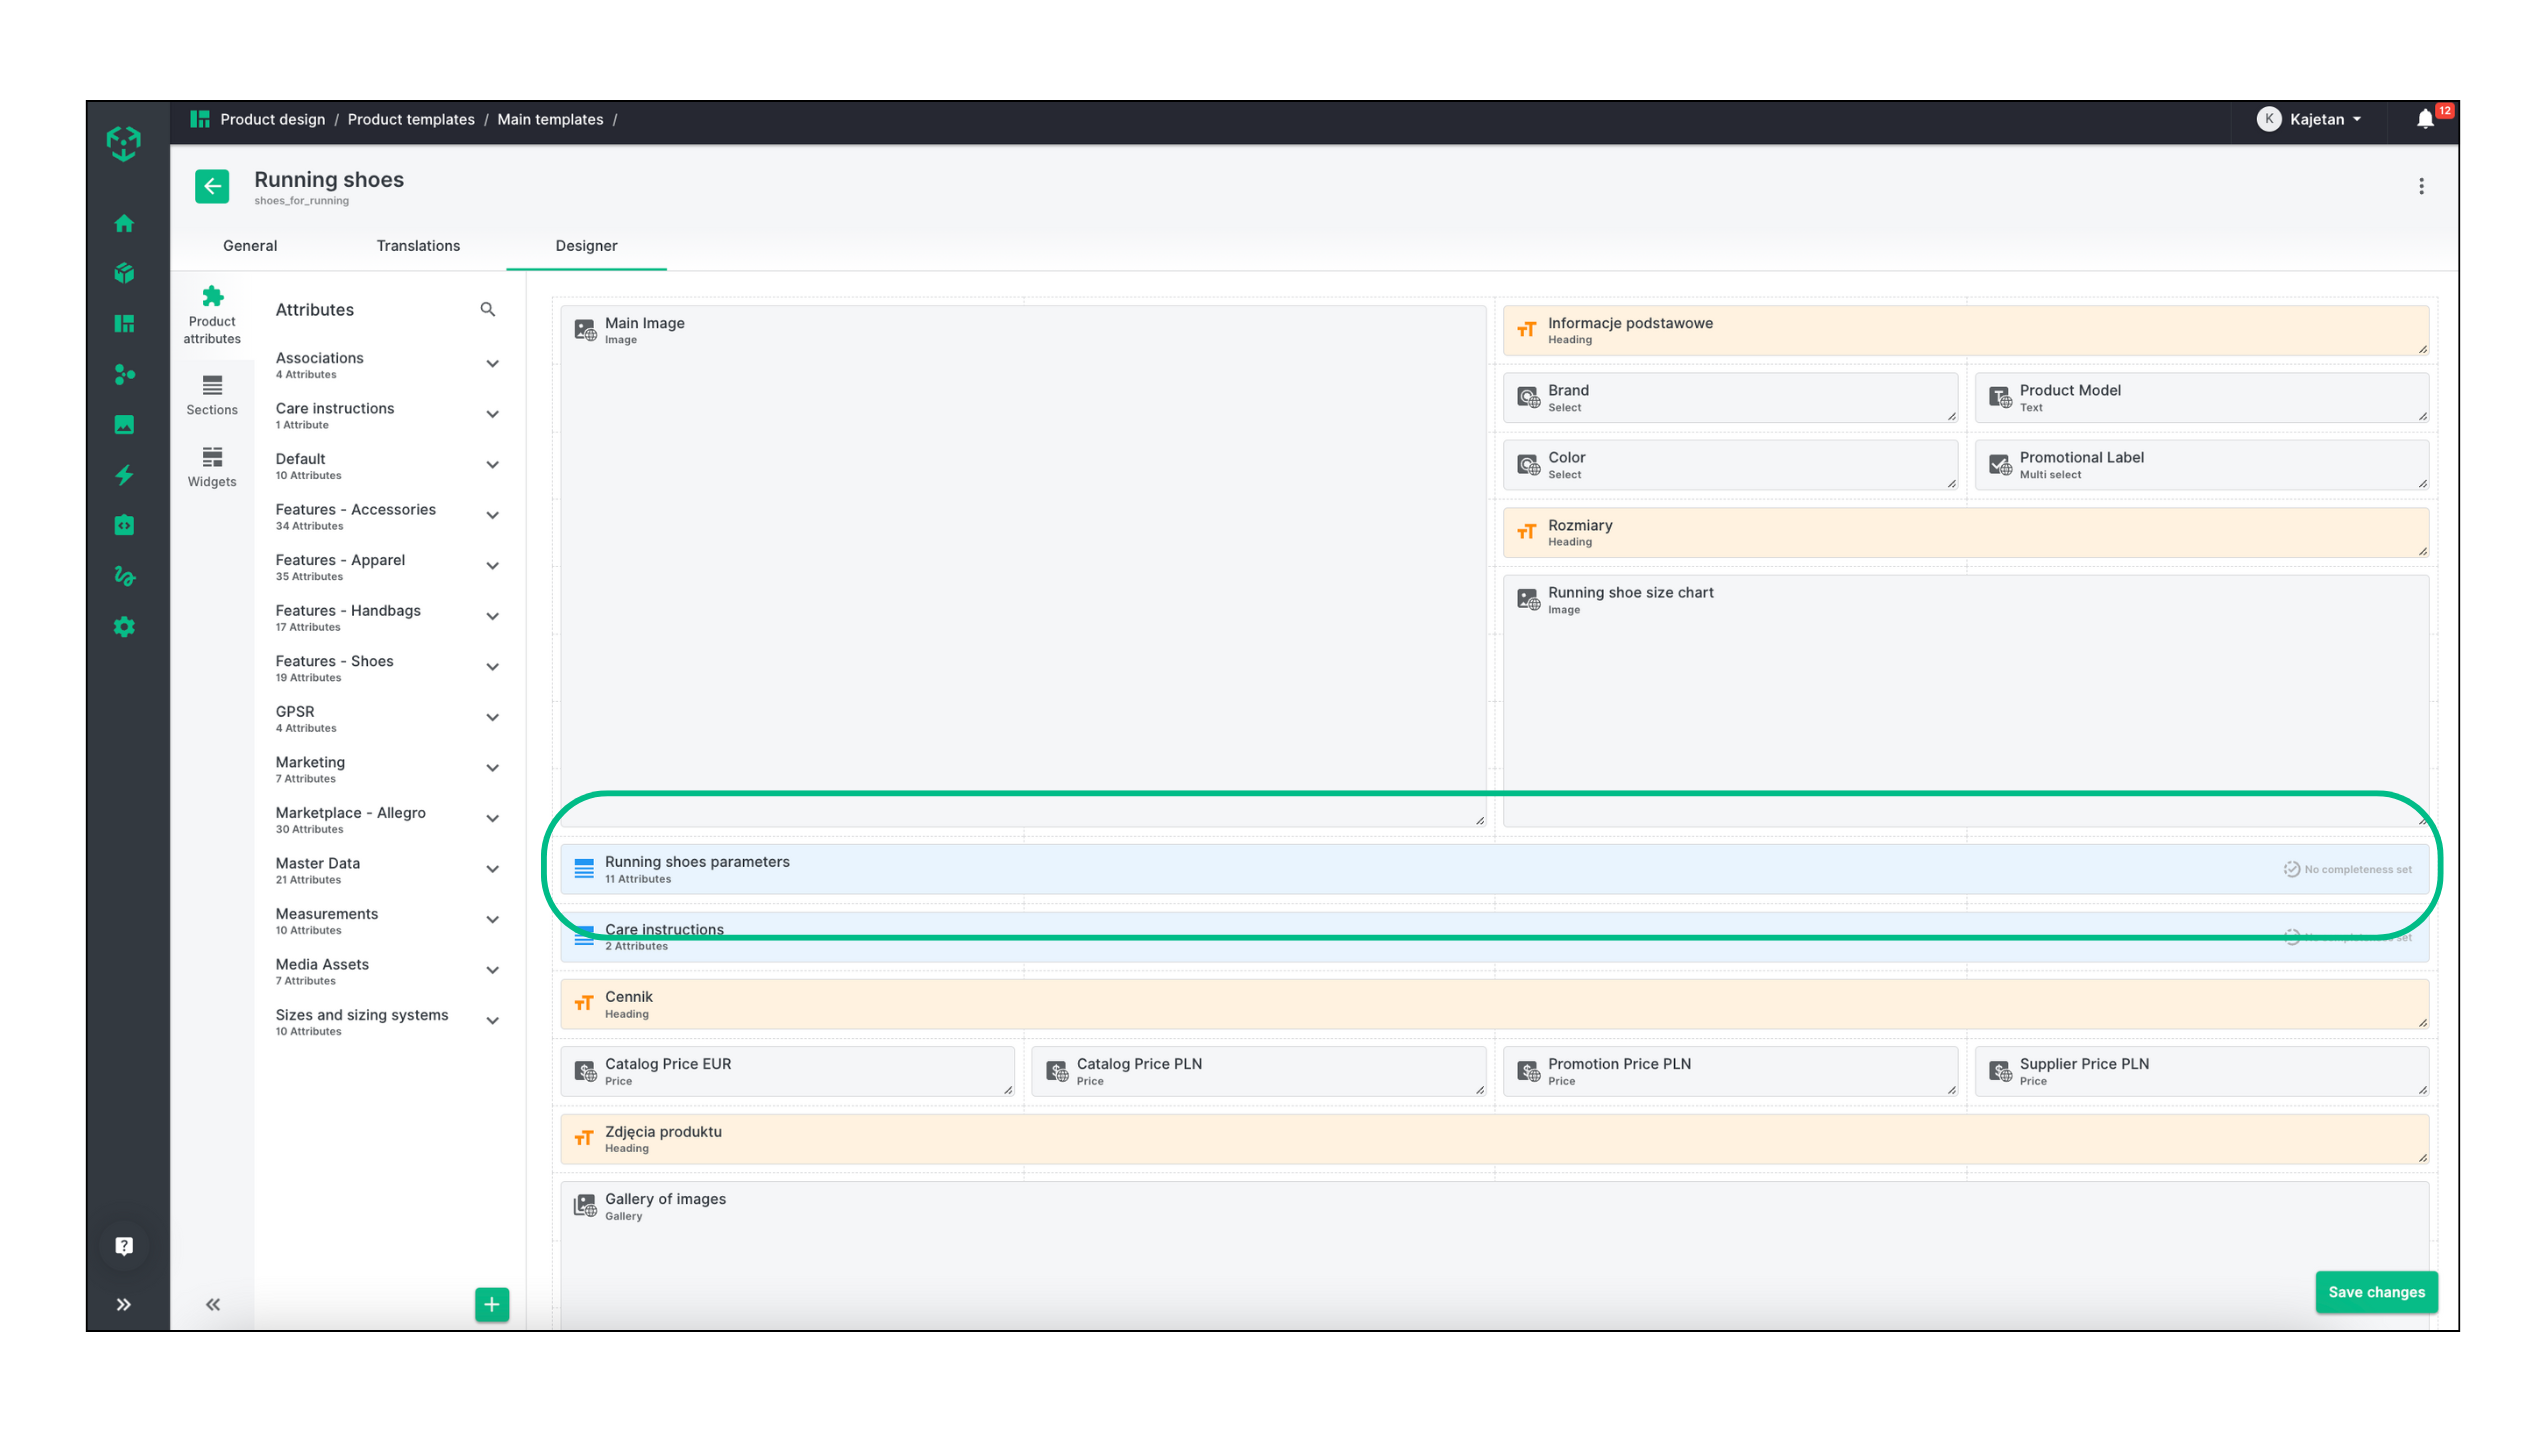
Task: Click the green plus add button
Action: pos(492,1304)
